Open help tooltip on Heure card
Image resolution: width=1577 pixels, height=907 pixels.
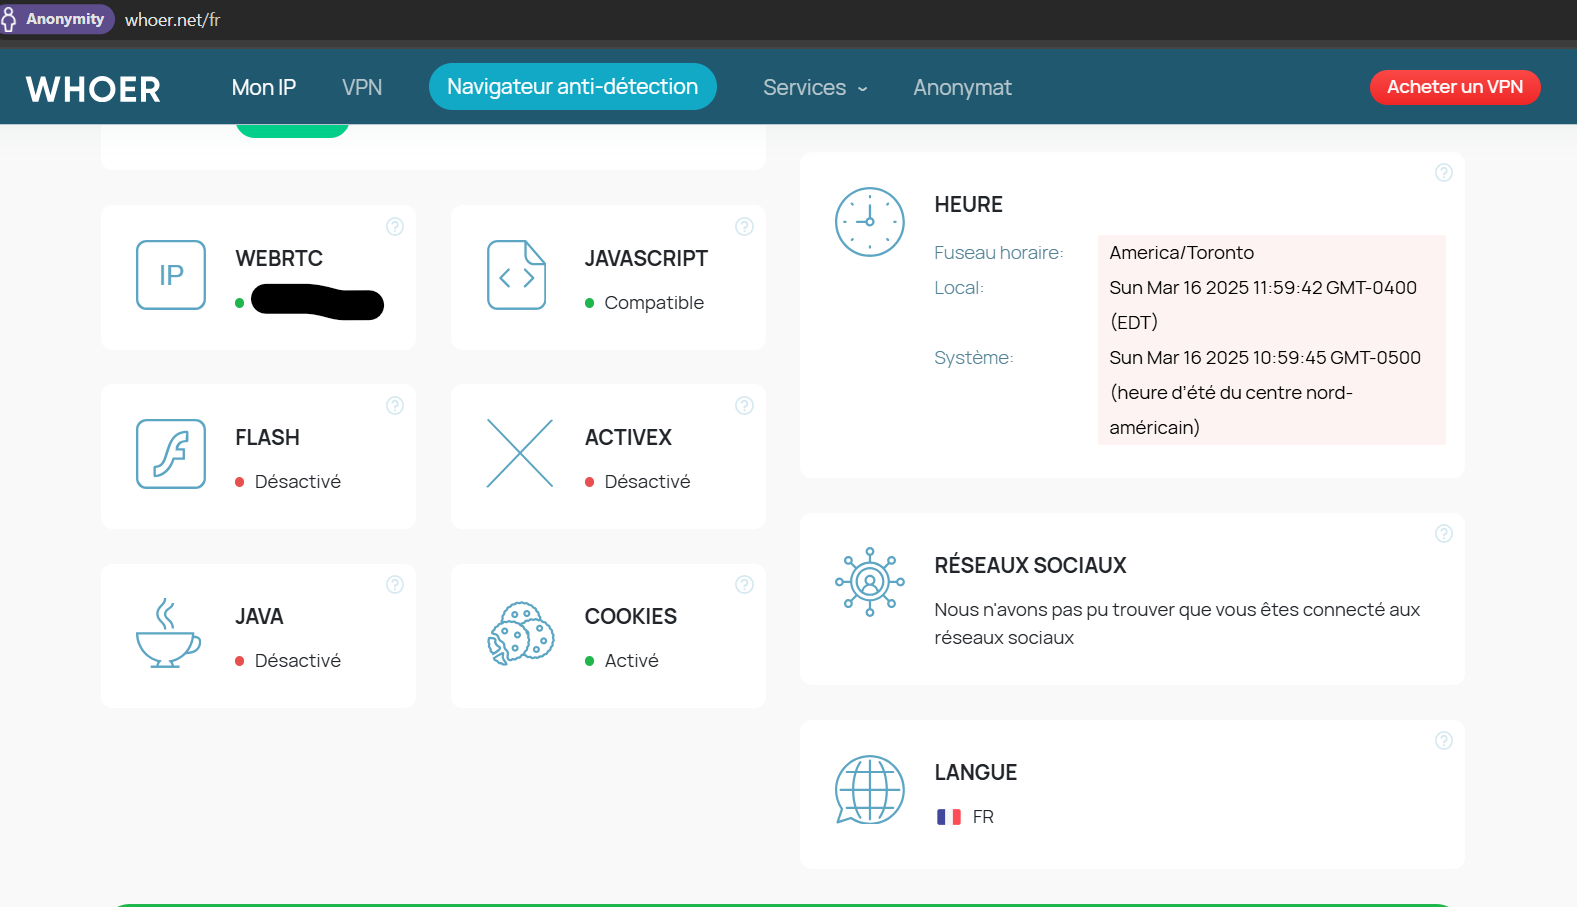point(1443,173)
